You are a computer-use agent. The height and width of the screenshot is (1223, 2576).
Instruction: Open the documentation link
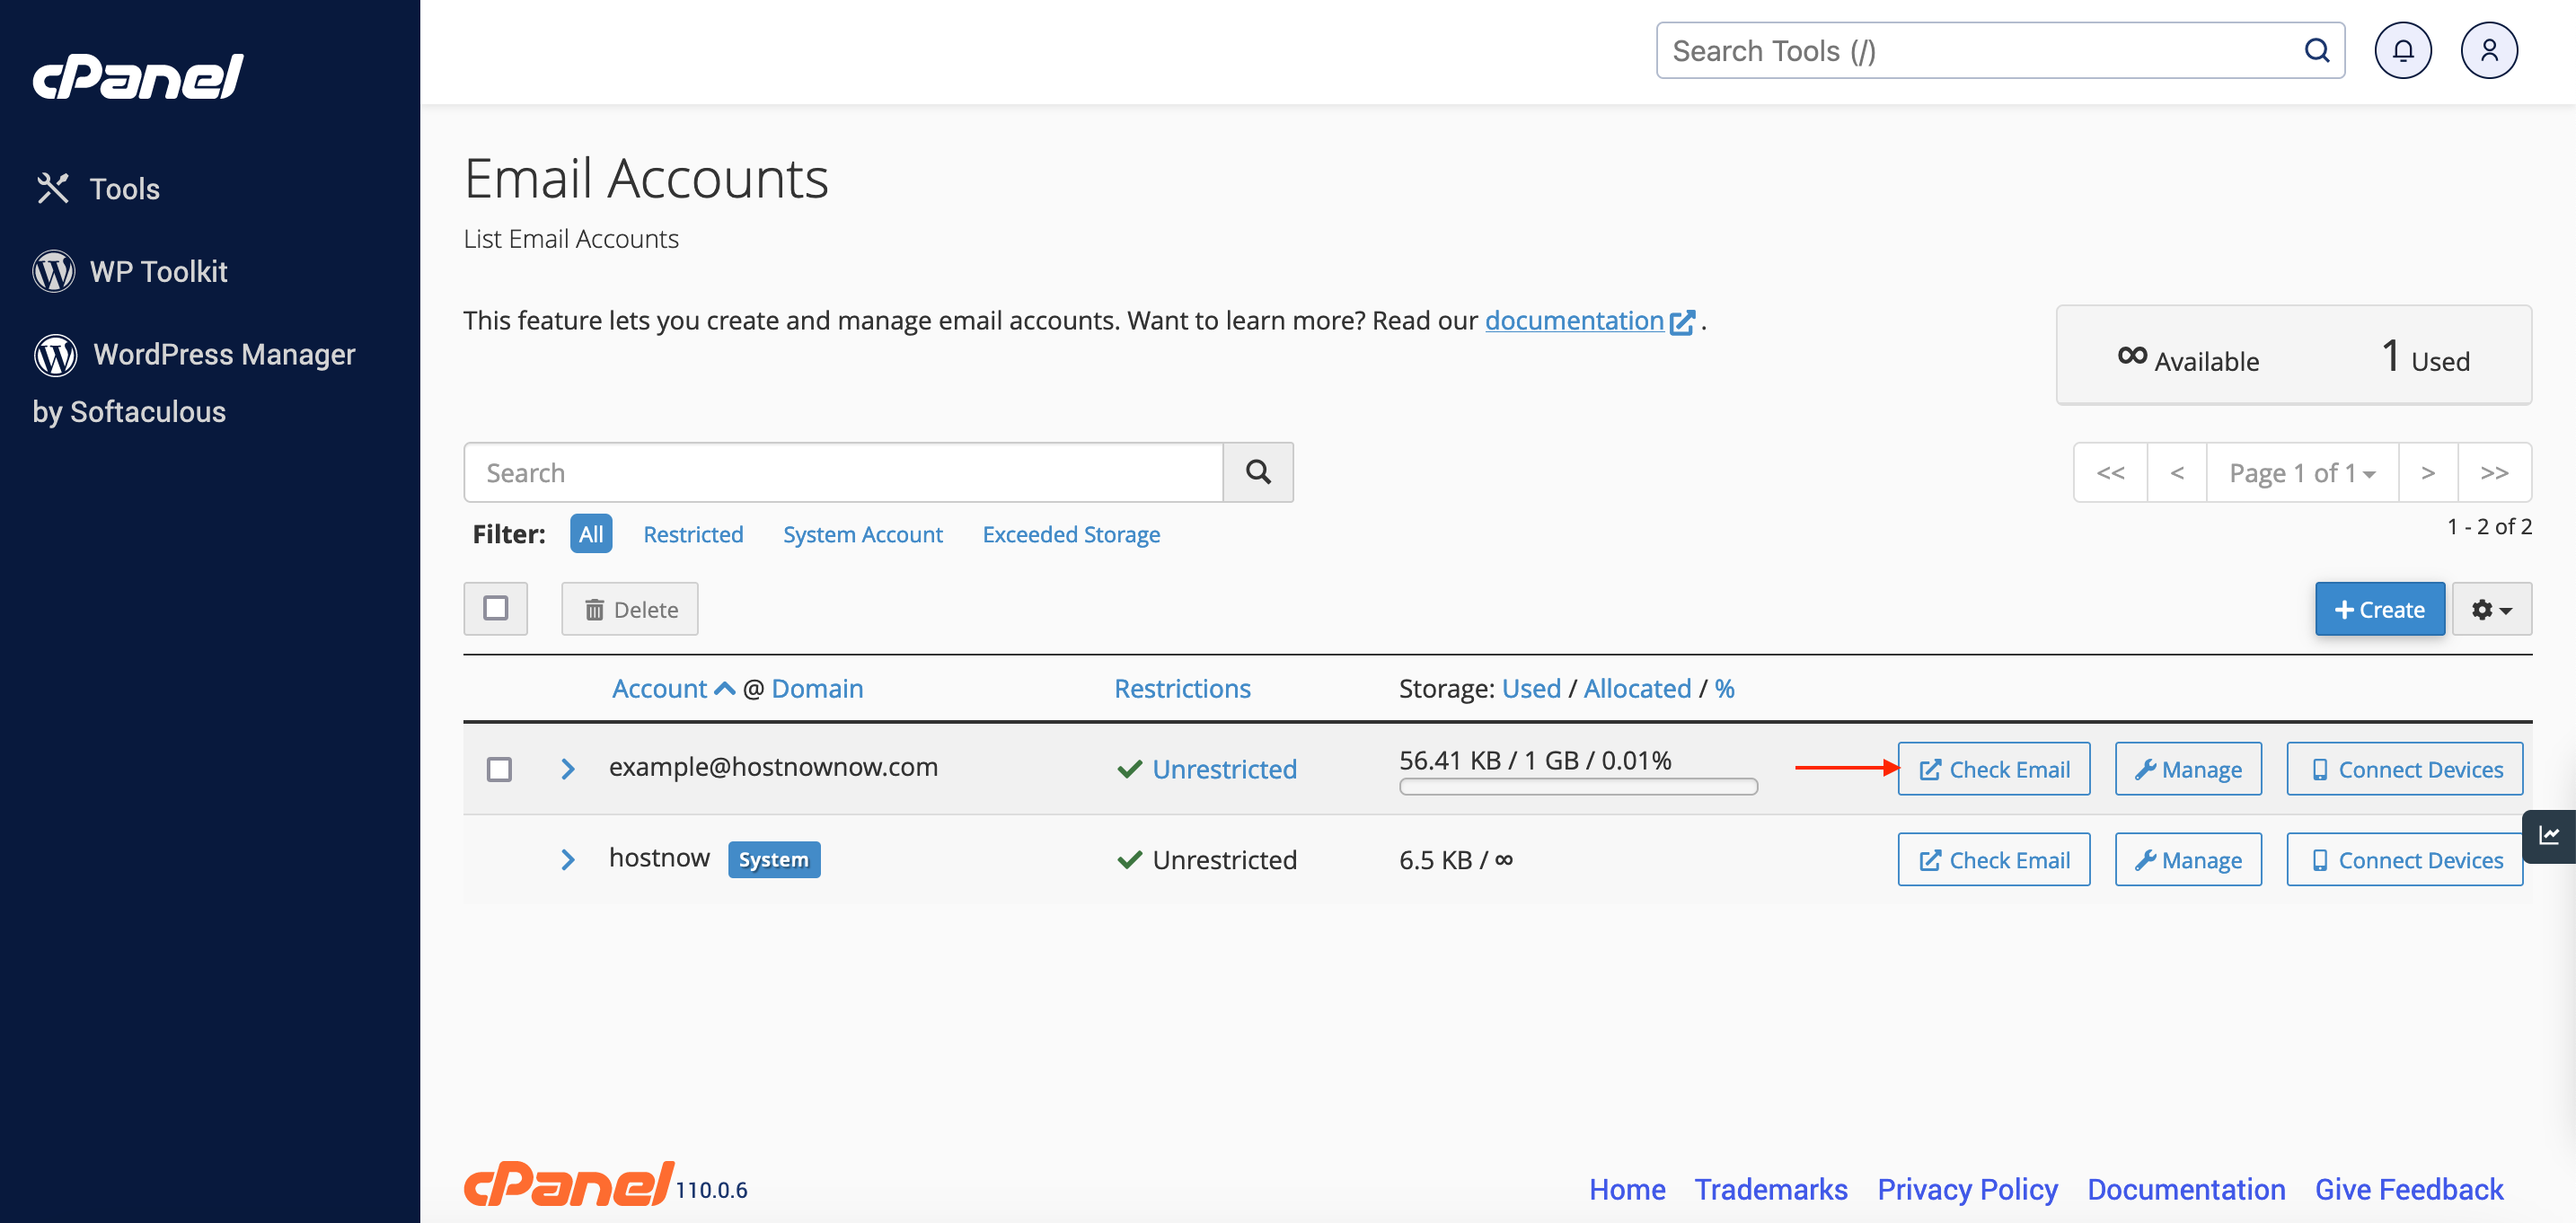(1574, 320)
